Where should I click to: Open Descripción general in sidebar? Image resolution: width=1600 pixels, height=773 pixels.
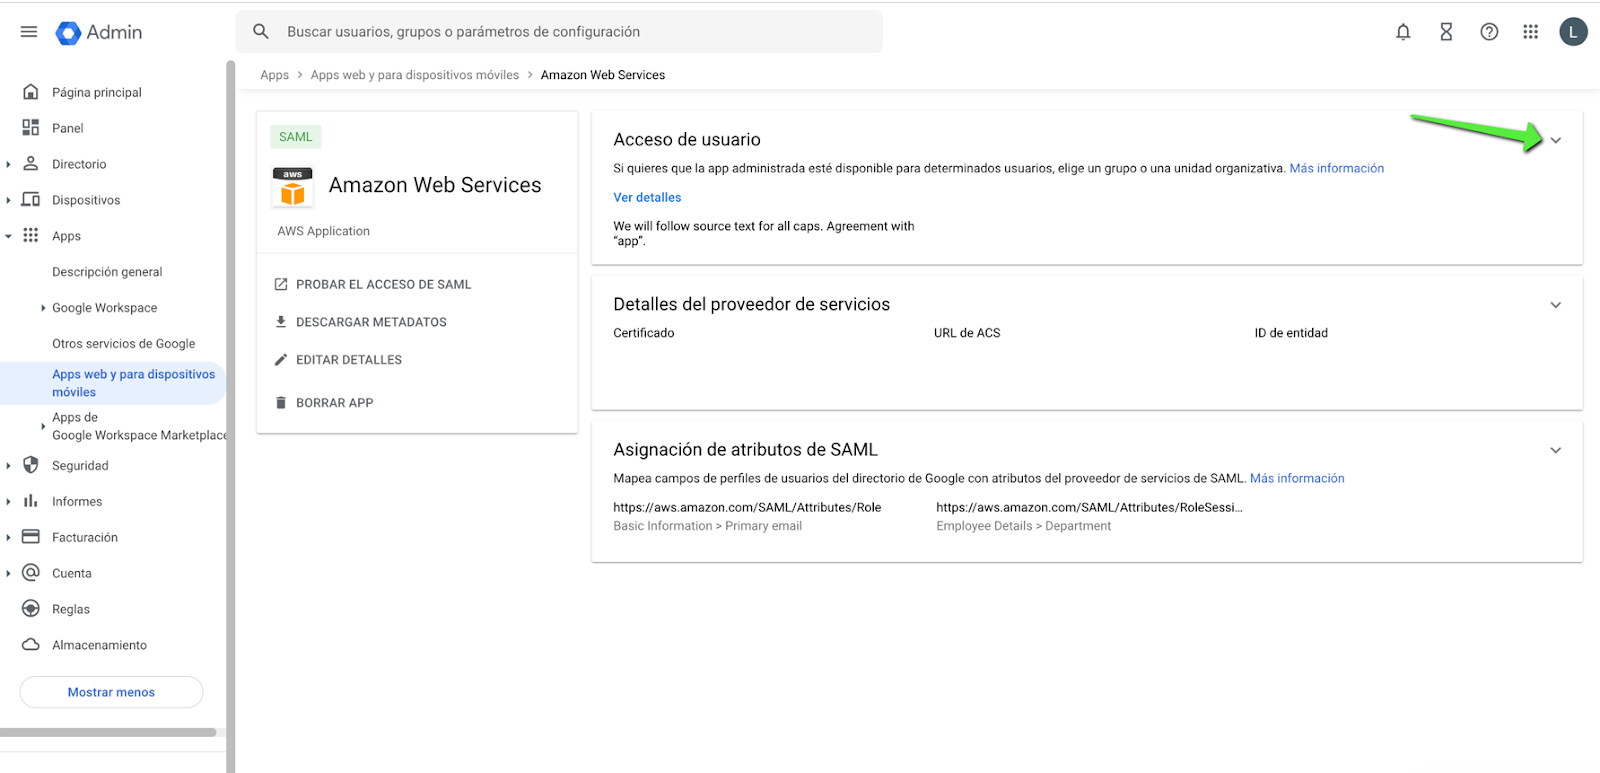click(x=107, y=272)
